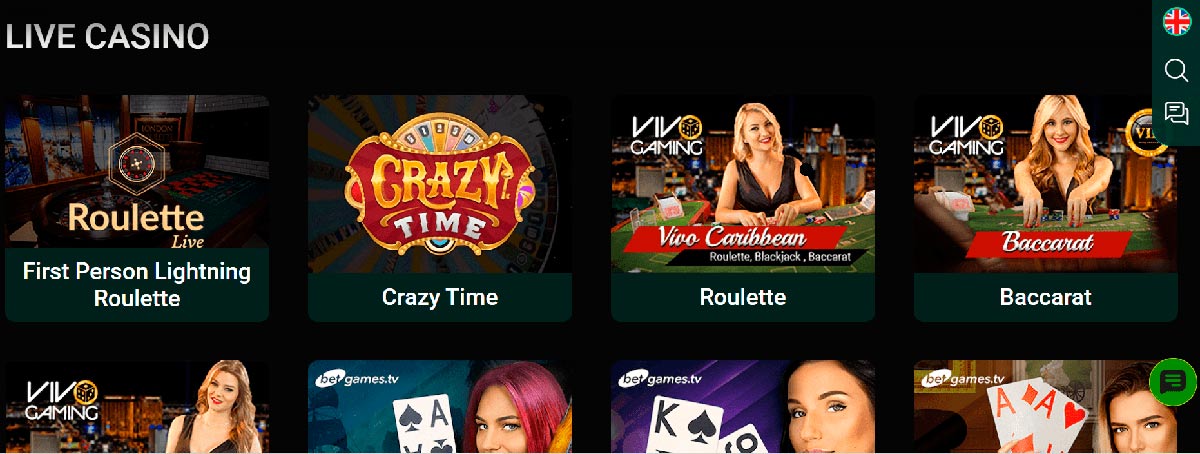Click the search magnifier icon

(x=1177, y=70)
